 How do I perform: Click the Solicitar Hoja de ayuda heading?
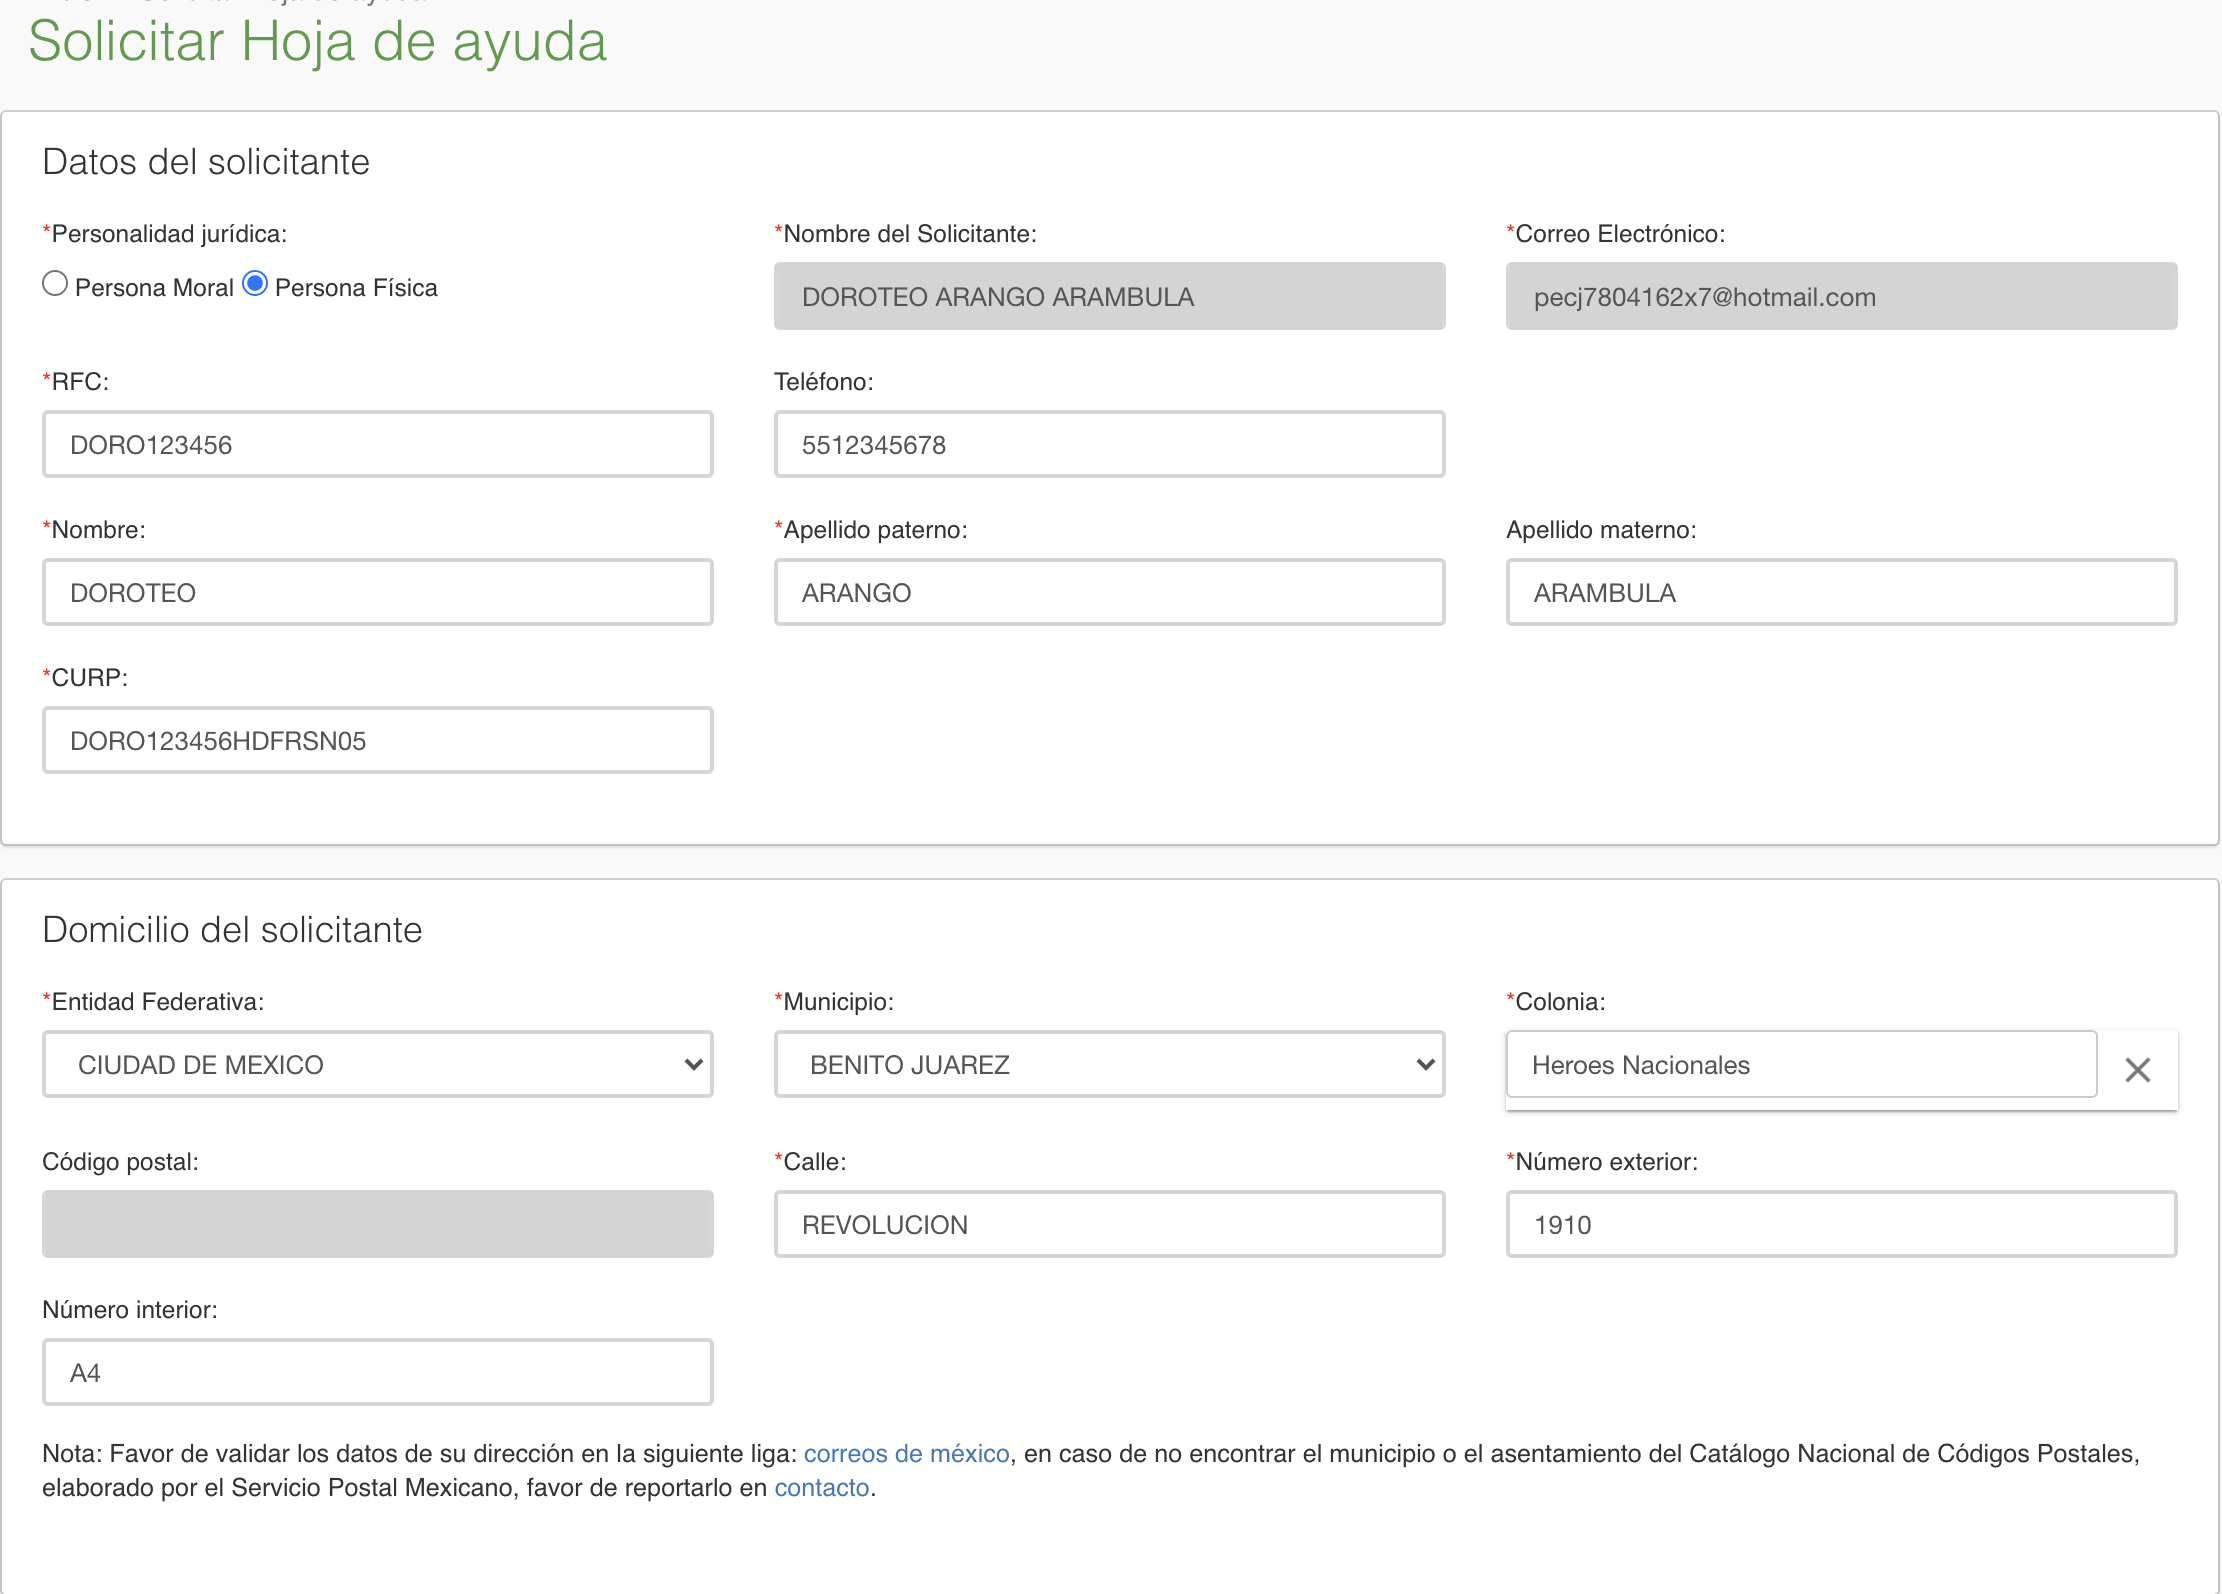tap(318, 42)
